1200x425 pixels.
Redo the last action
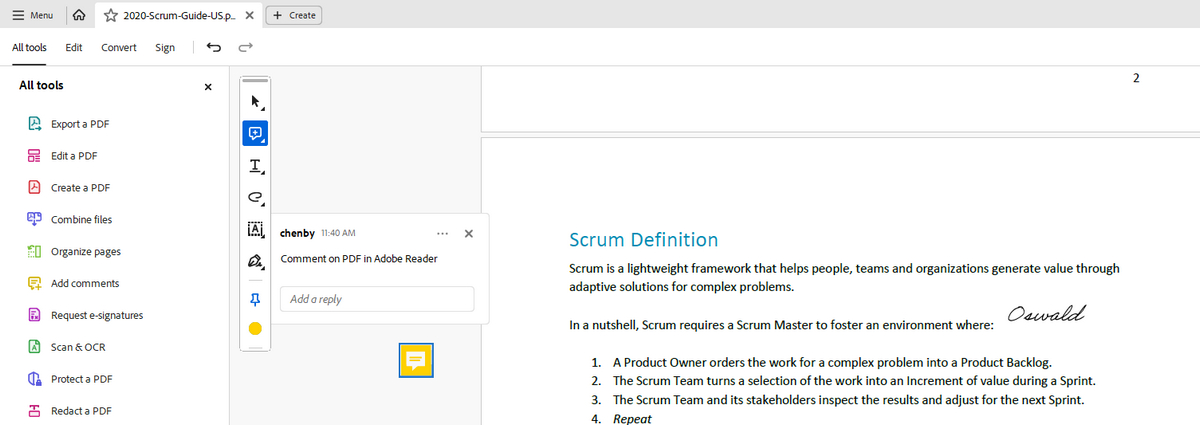(246, 47)
